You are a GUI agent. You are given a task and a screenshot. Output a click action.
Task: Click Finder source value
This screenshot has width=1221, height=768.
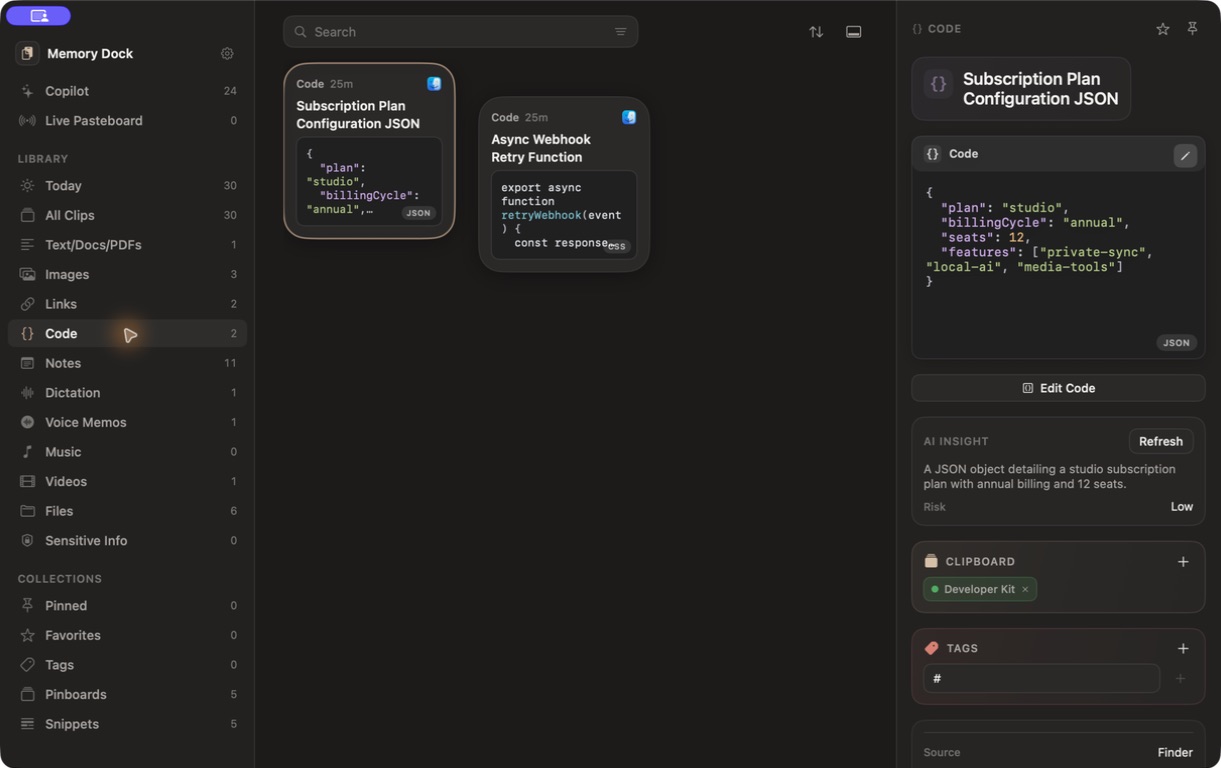click(1175, 753)
